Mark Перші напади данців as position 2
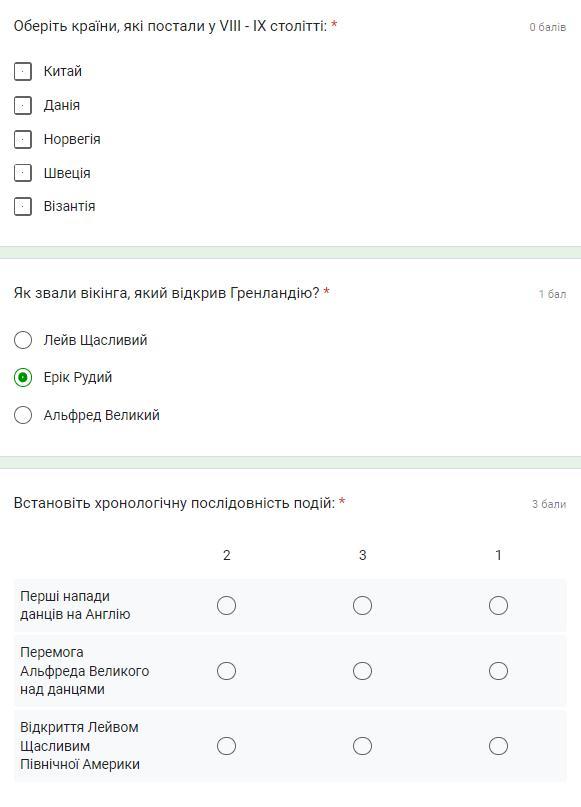Viewport: 581px width, 807px height. tap(226, 605)
